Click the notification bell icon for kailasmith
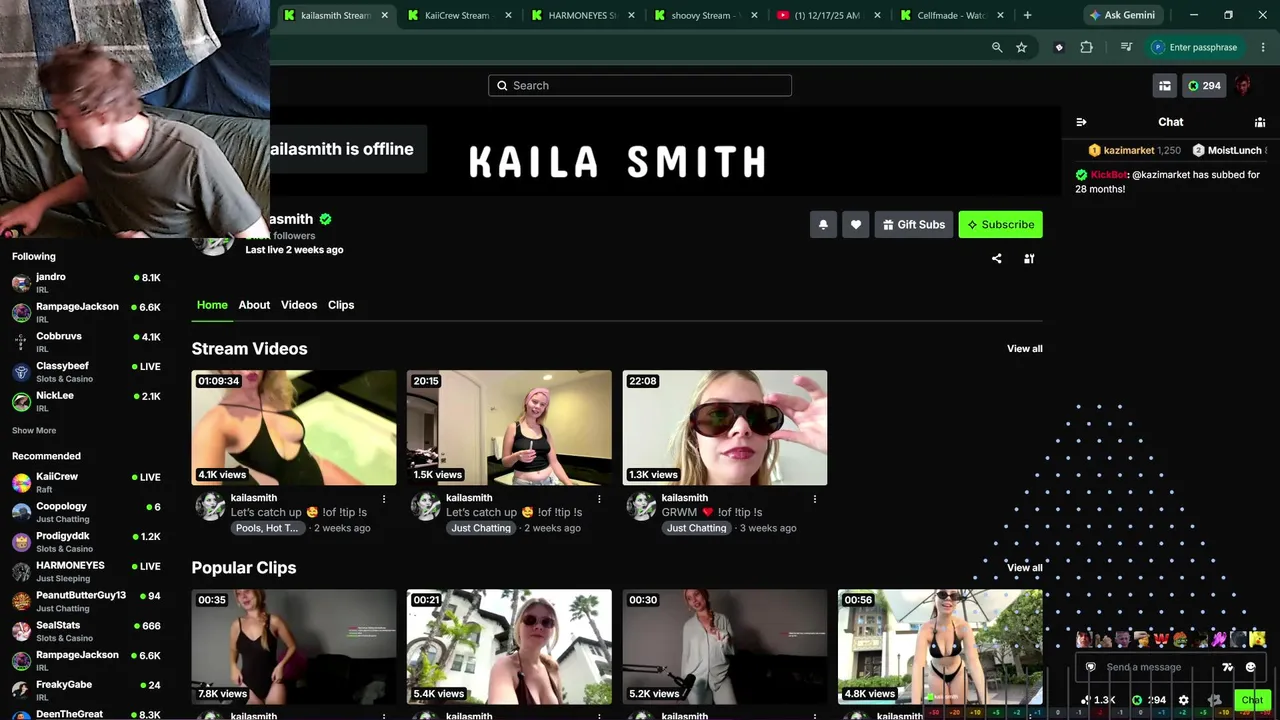 823,224
